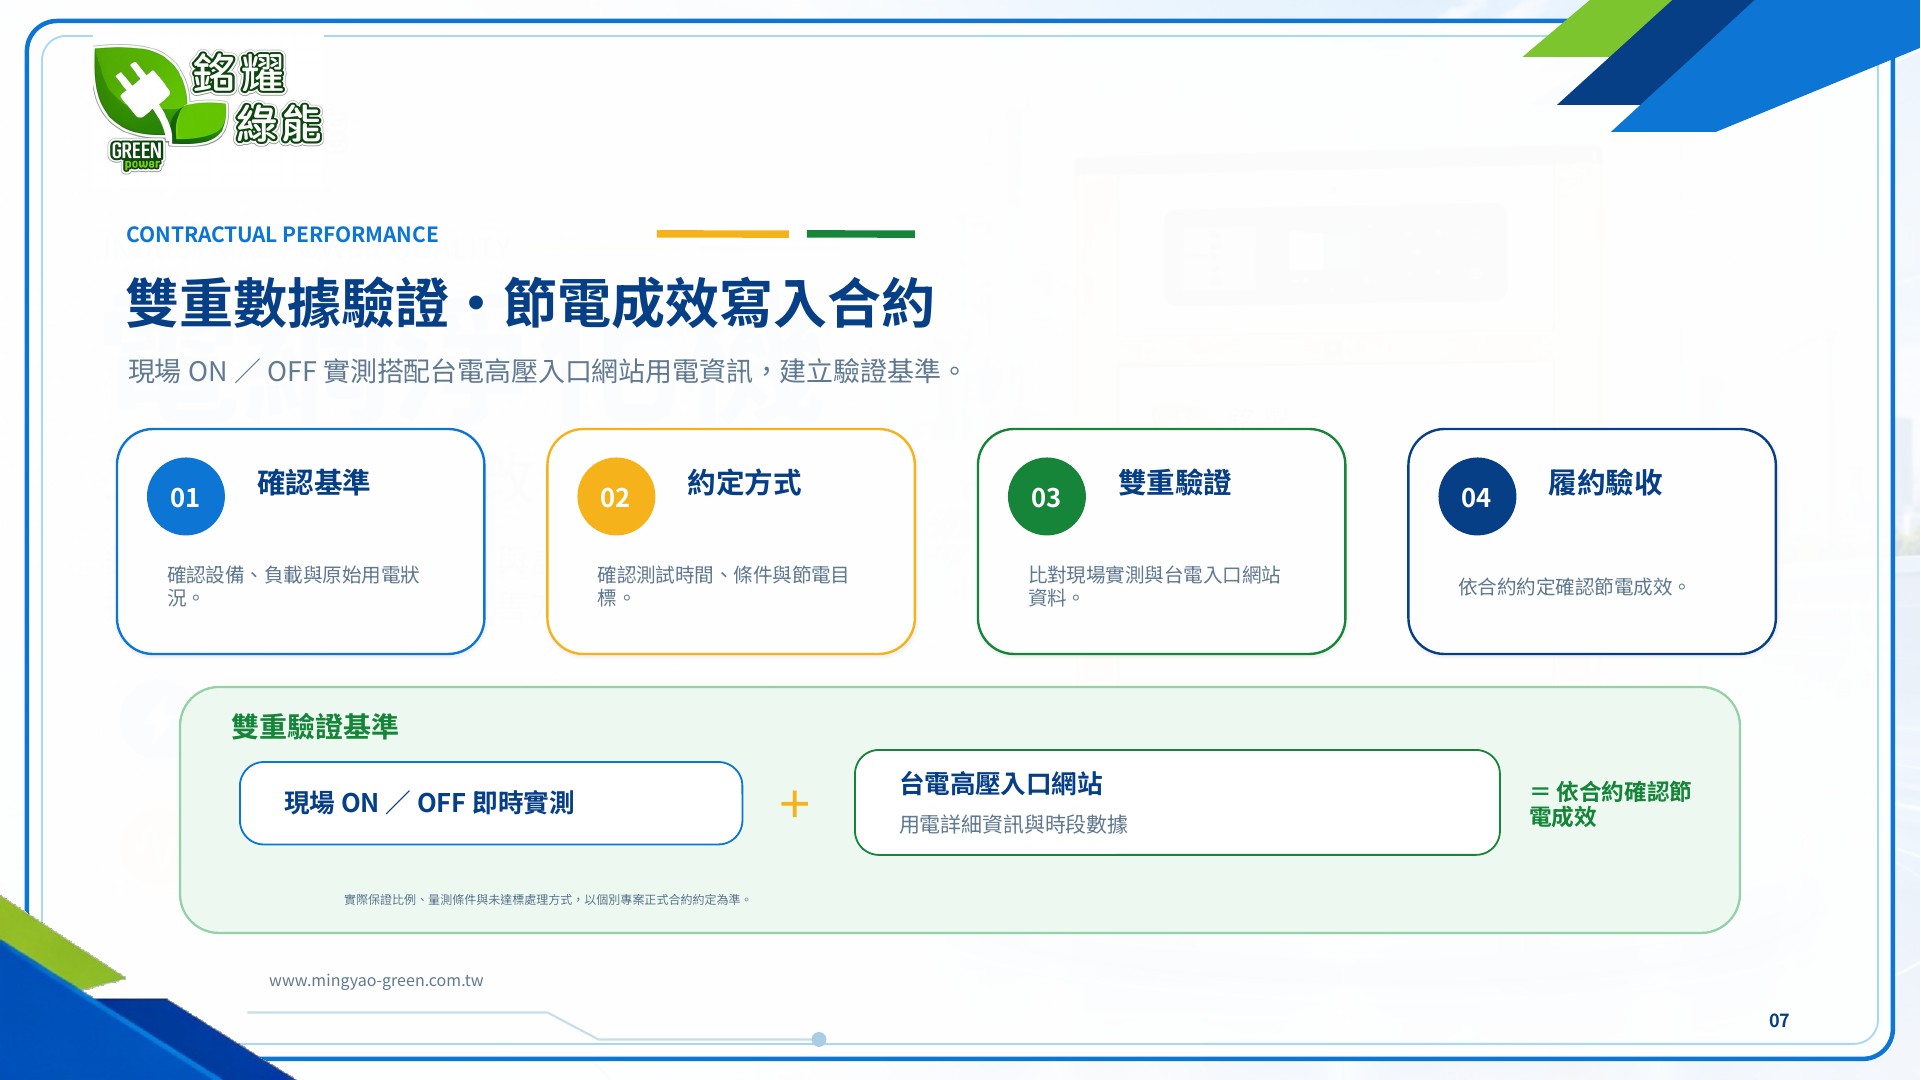Click the subtitle starting with 現場 ON／OFF 實測搭配
Screen dimensions: 1921x1080
point(546,372)
